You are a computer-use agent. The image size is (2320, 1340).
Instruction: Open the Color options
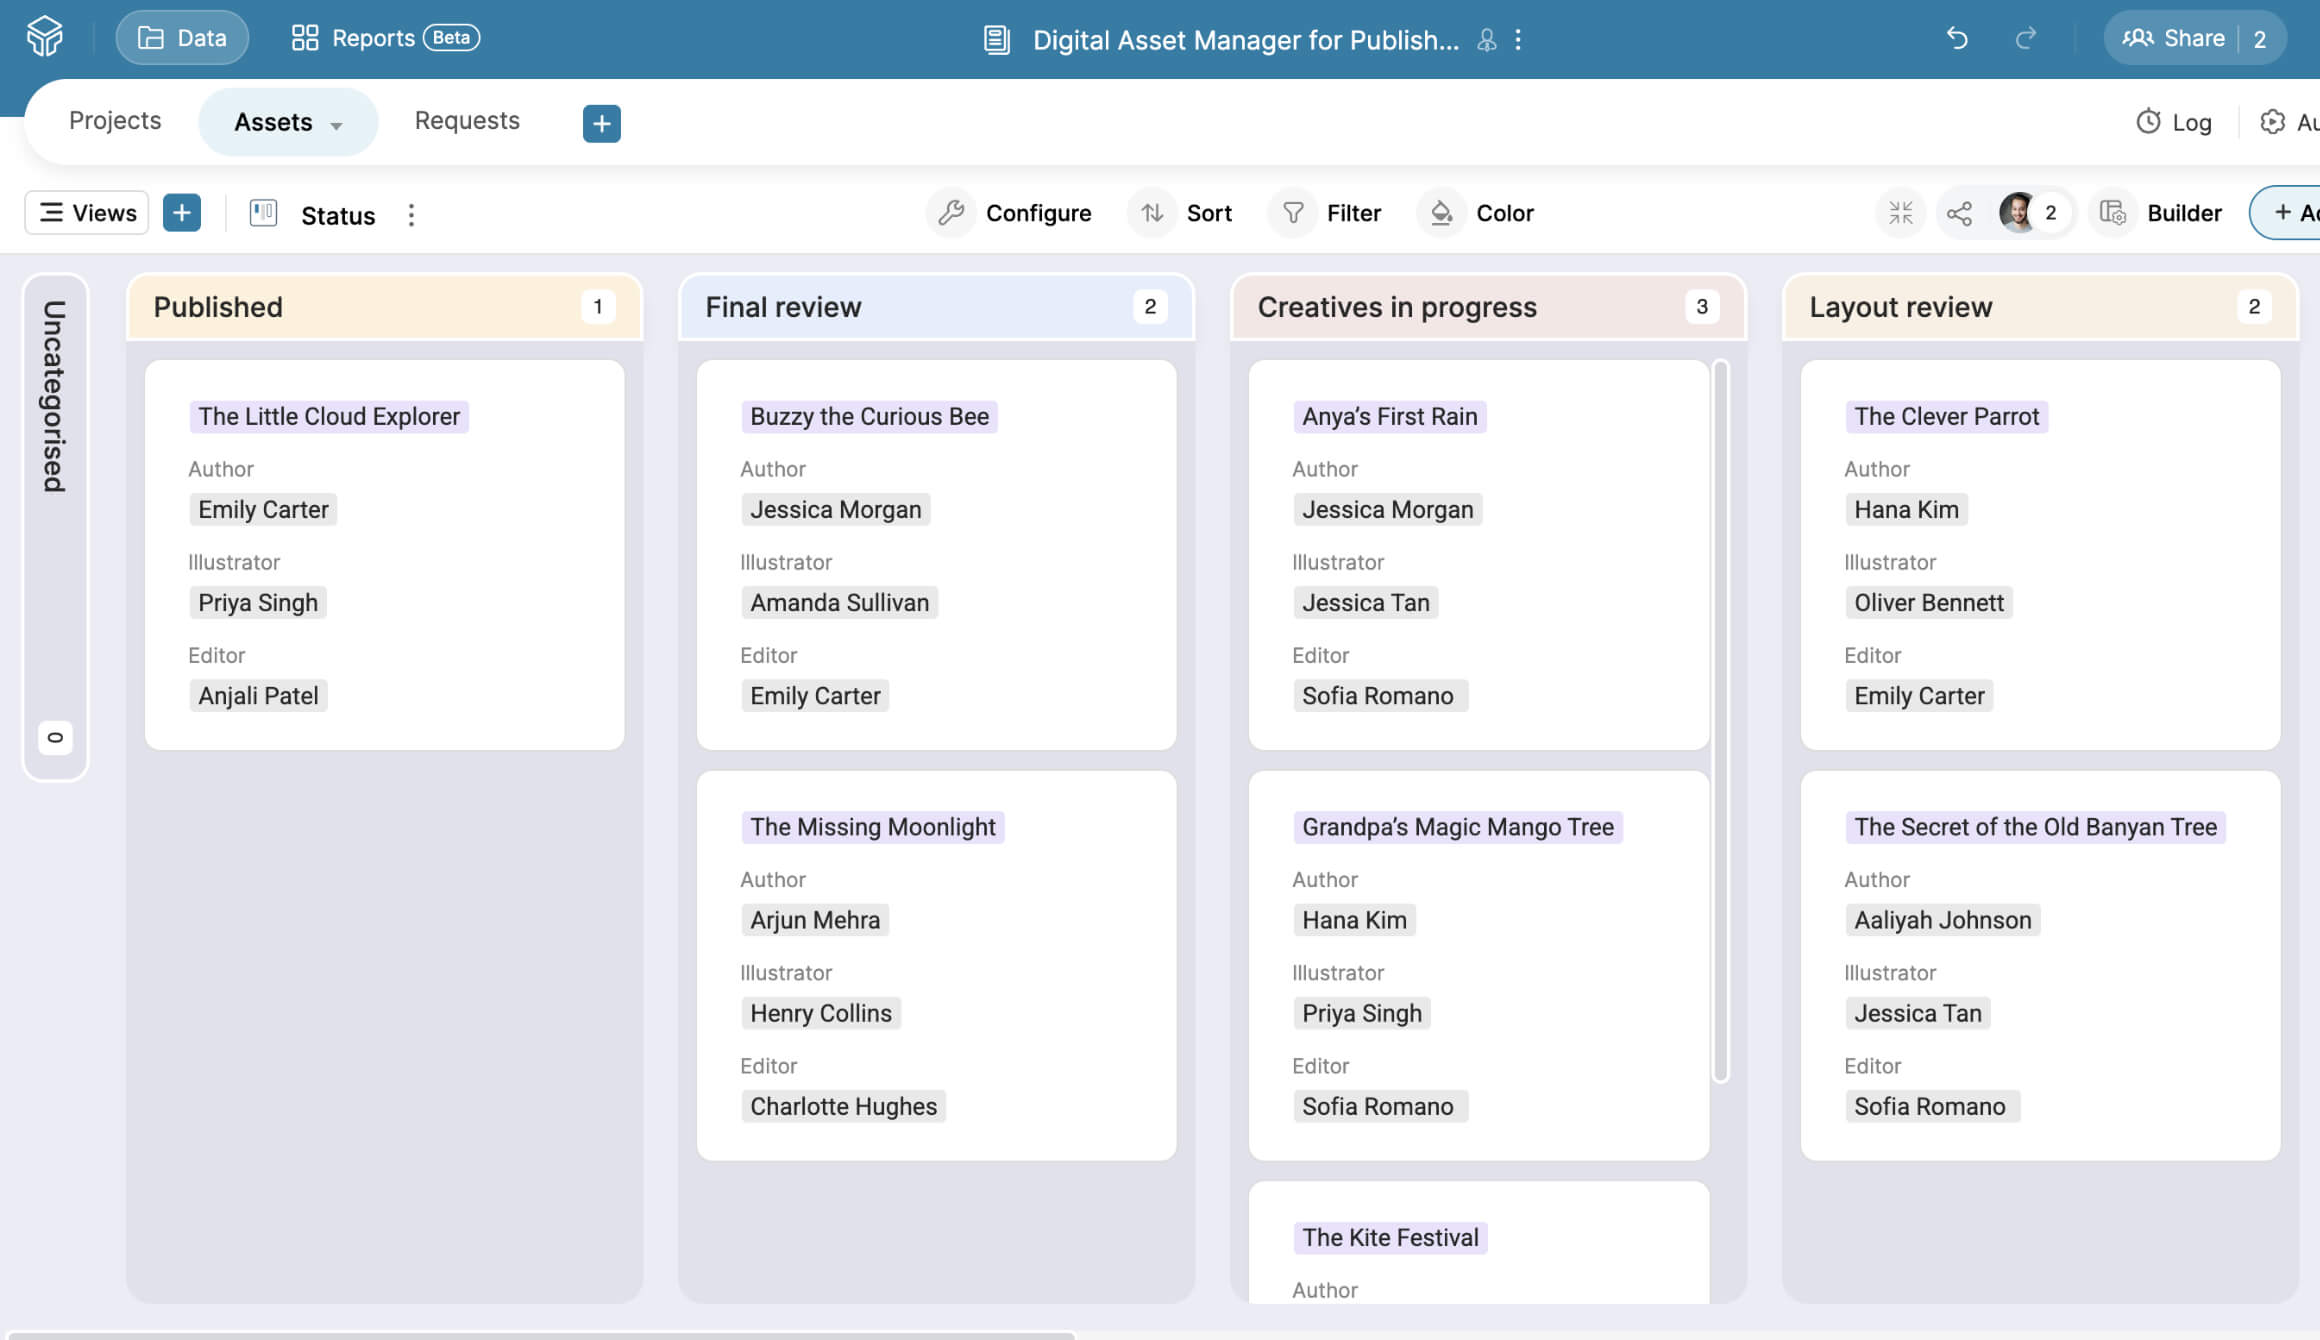(1476, 213)
